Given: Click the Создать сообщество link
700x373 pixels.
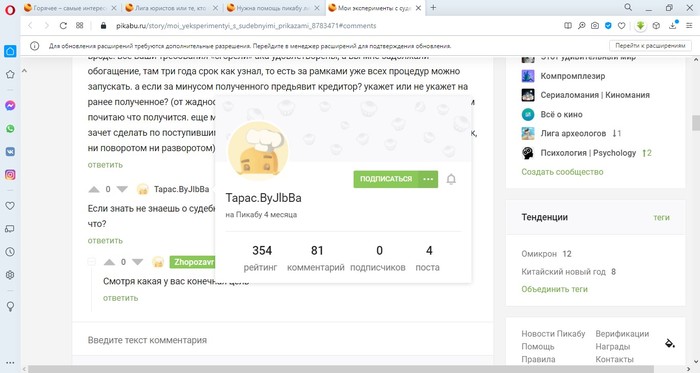Looking at the screenshot, I should tap(562, 172).
